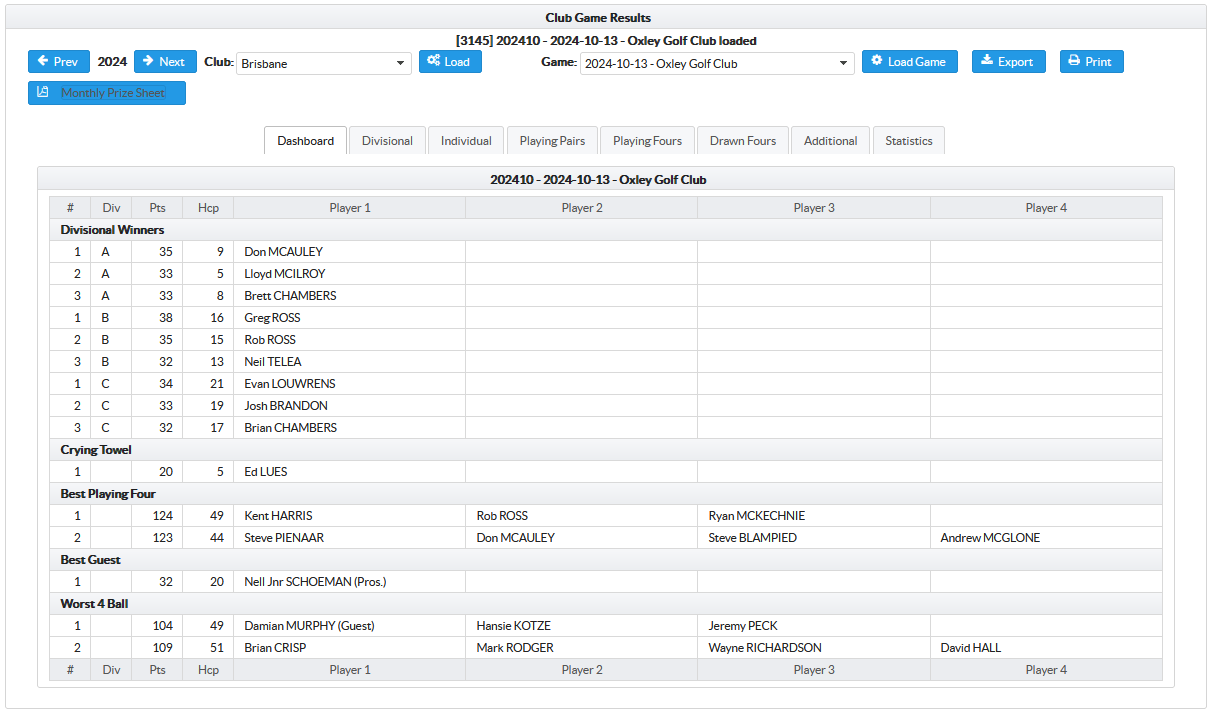The height and width of the screenshot is (716, 1214).
Task: View the Drawn Fours tab
Action: [x=742, y=141]
